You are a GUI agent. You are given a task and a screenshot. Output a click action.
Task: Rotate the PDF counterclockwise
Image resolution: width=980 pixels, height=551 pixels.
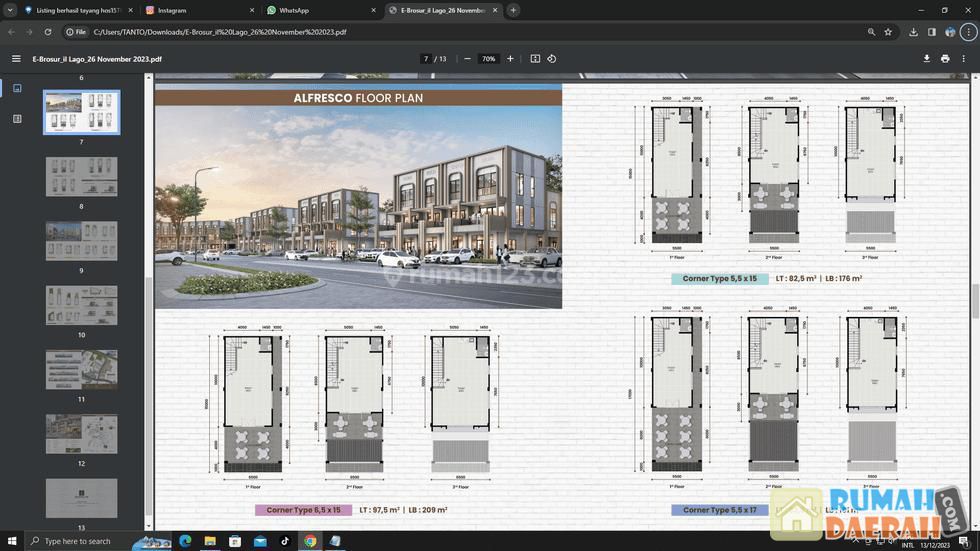click(552, 59)
